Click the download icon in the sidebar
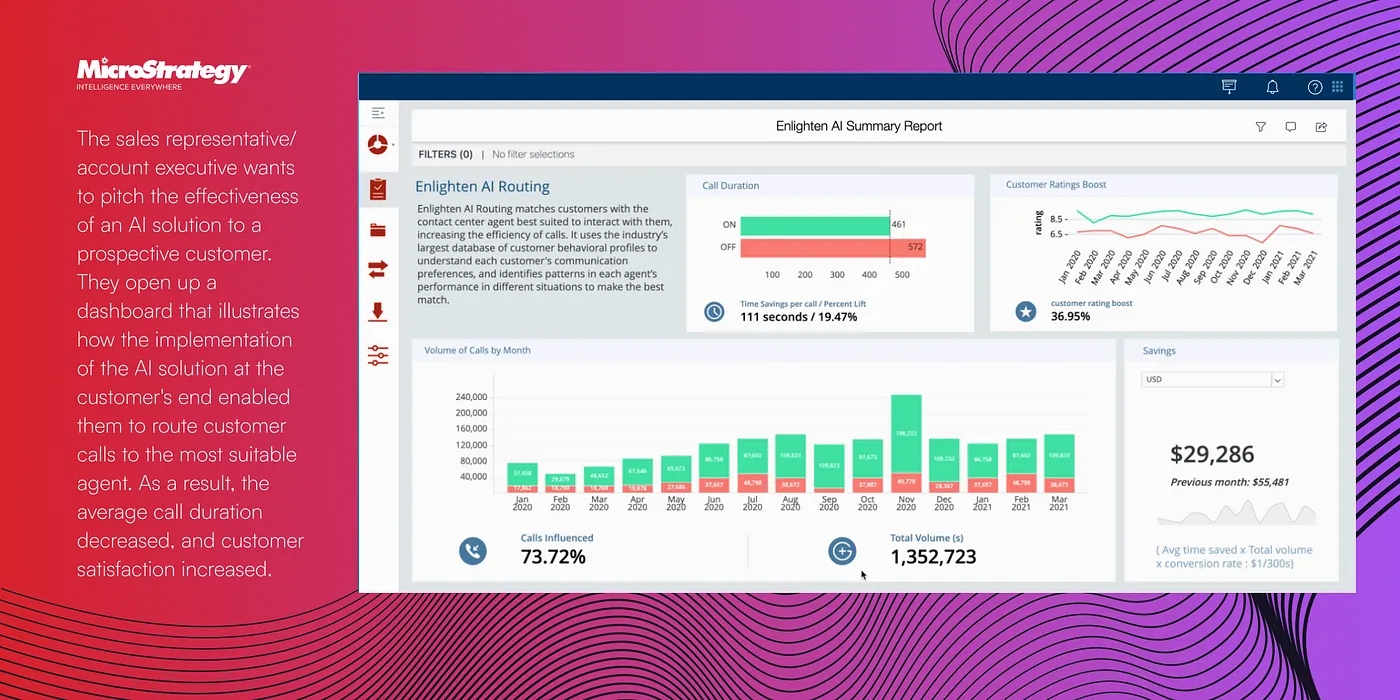 [378, 312]
